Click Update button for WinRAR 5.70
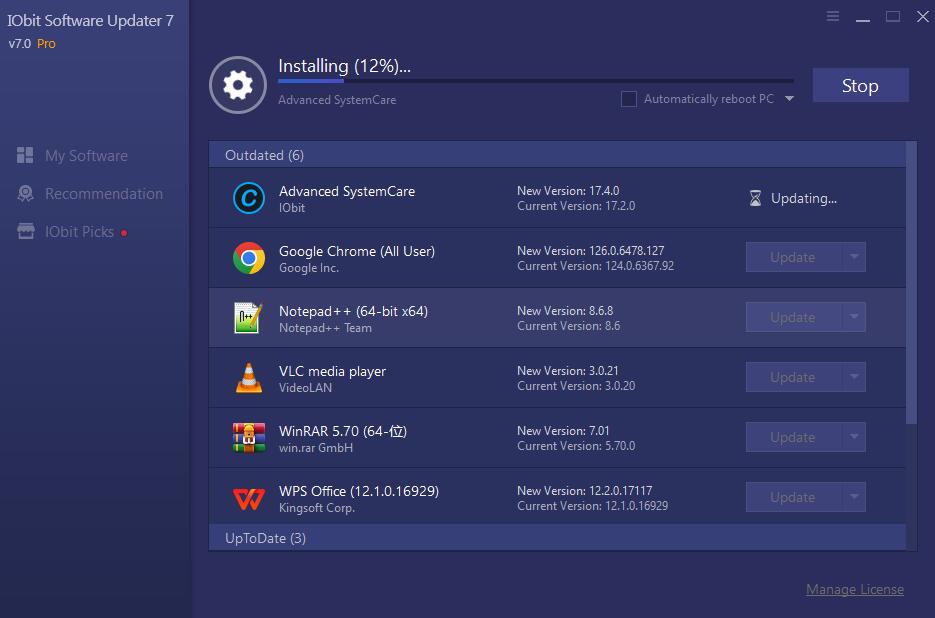The height and width of the screenshot is (618, 935). pyautogui.click(x=794, y=437)
